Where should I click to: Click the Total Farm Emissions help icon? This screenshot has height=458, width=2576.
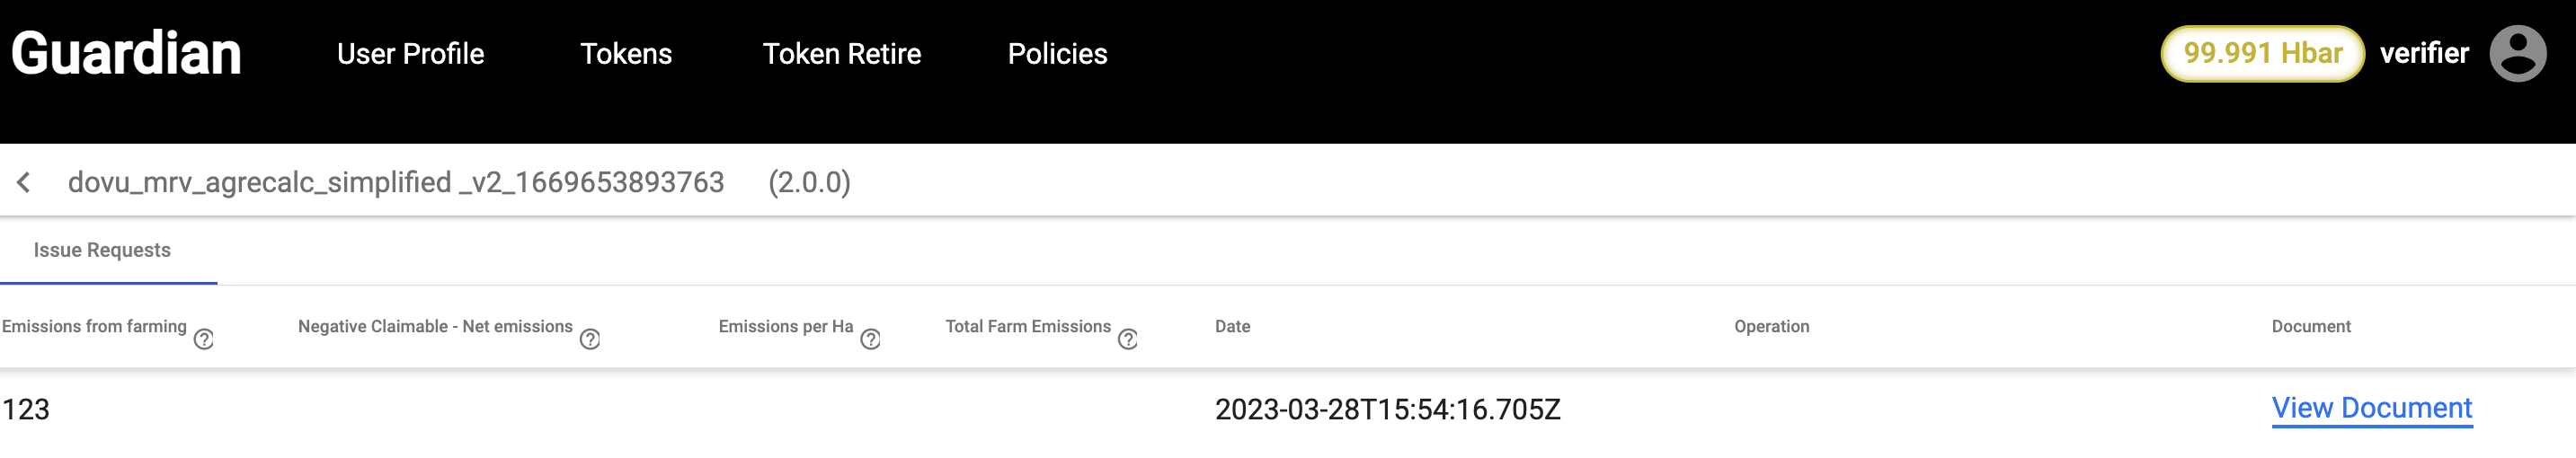1128,339
